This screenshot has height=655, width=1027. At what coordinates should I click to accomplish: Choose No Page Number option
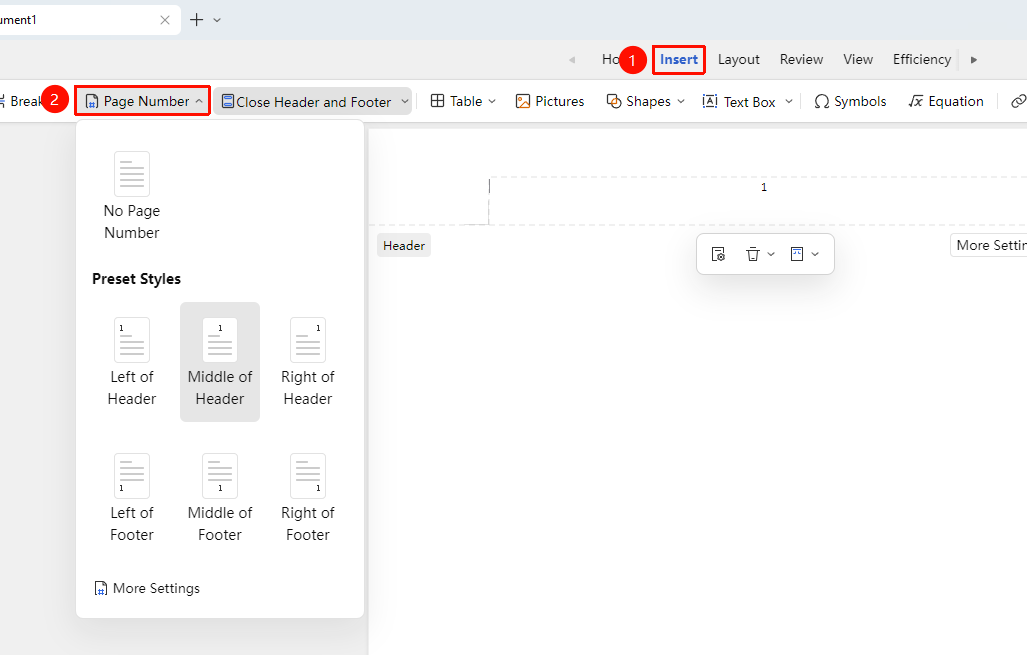point(132,196)
